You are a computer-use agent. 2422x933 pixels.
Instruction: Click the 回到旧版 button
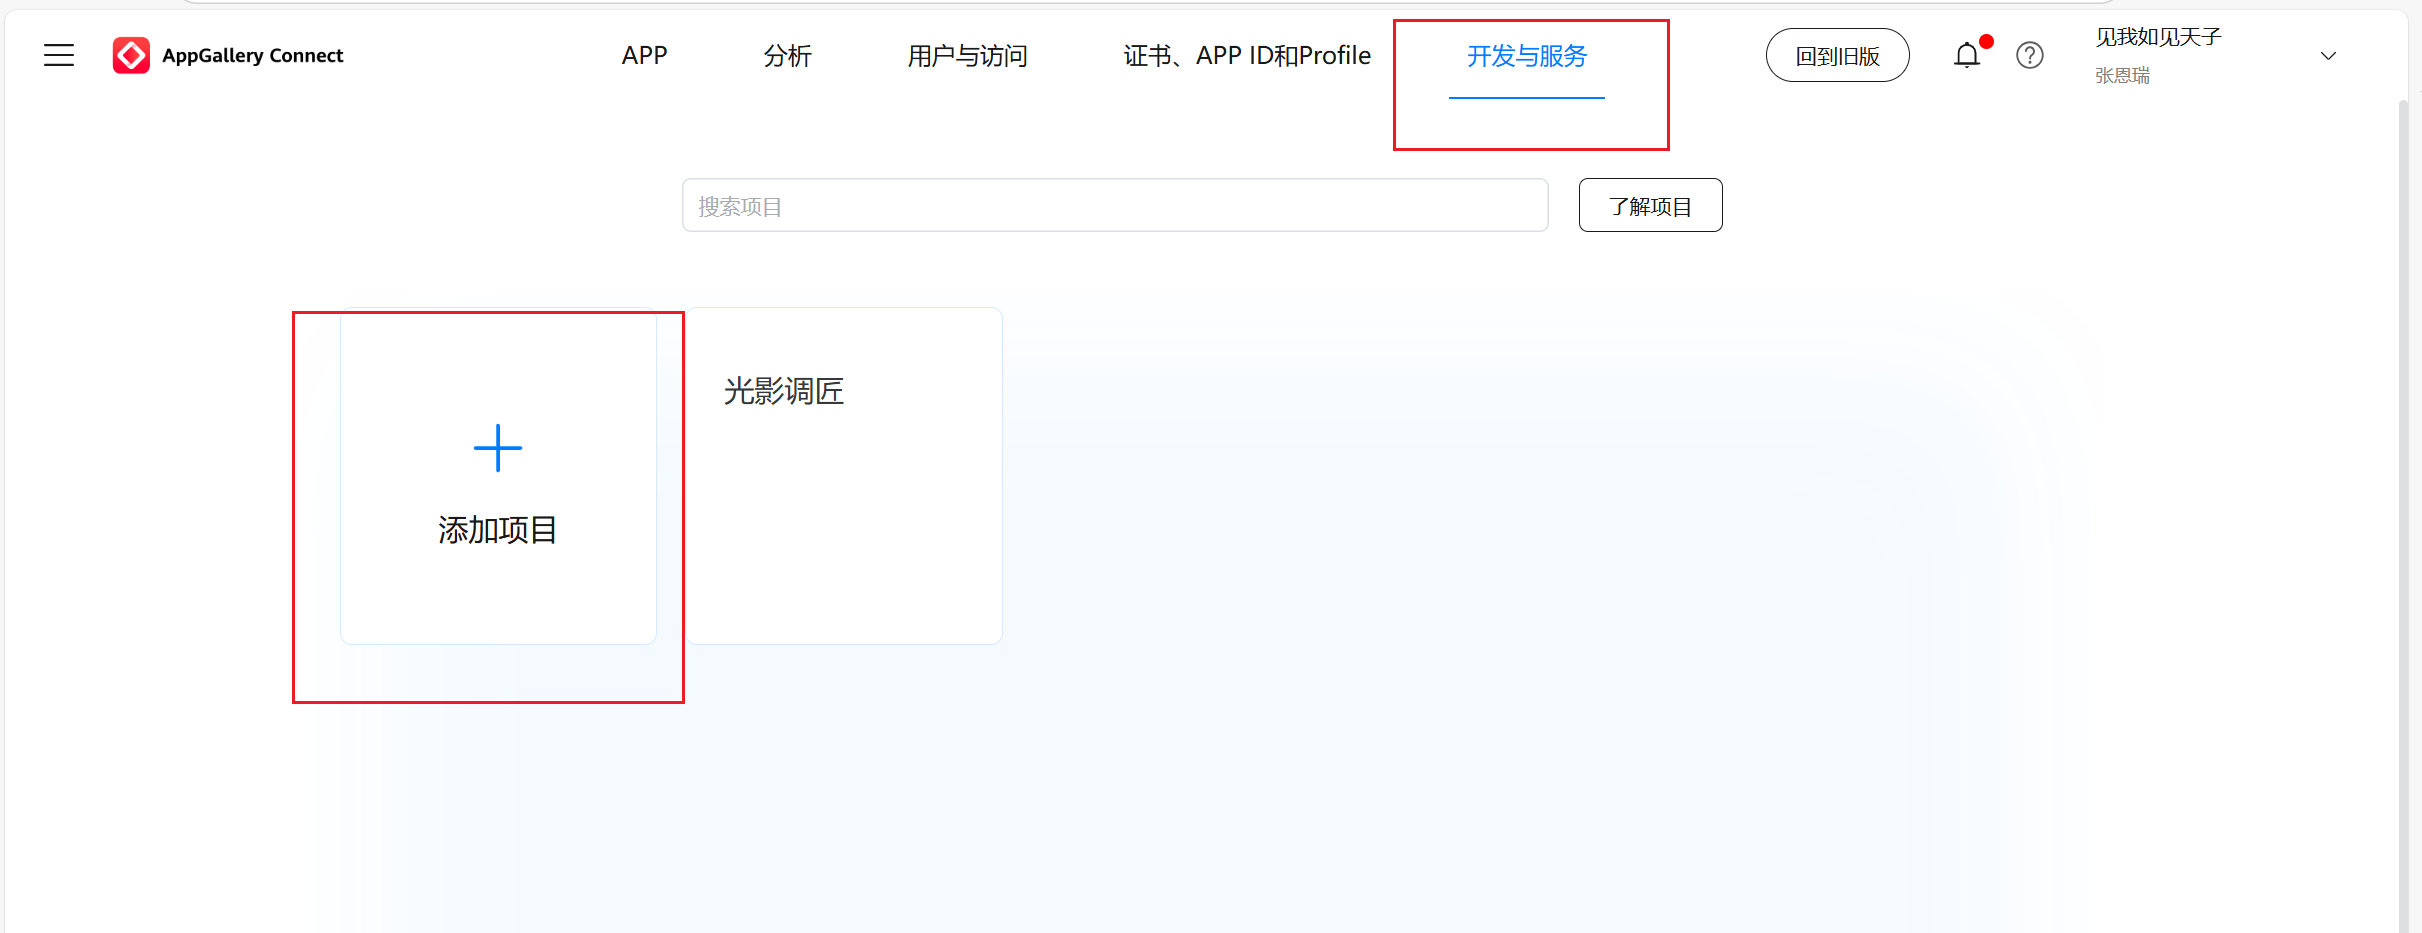(1838, 56)
